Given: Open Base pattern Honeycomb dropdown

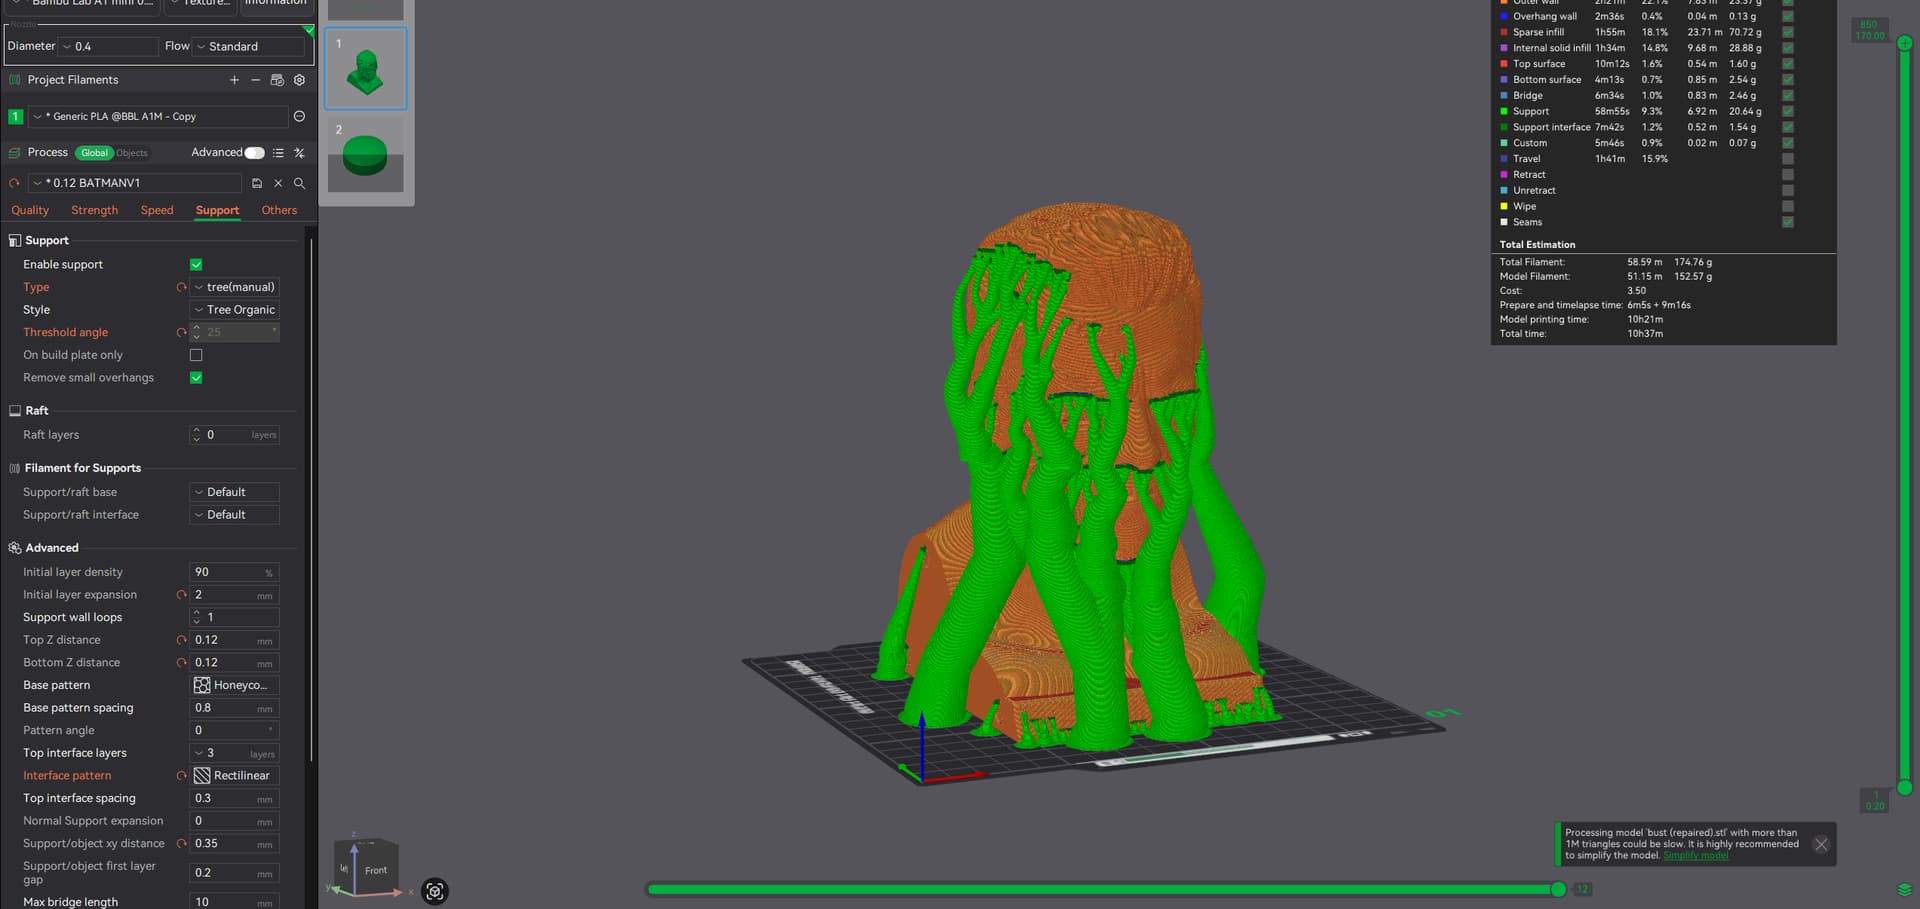Looking at the screenshot, I should (235, 685).
